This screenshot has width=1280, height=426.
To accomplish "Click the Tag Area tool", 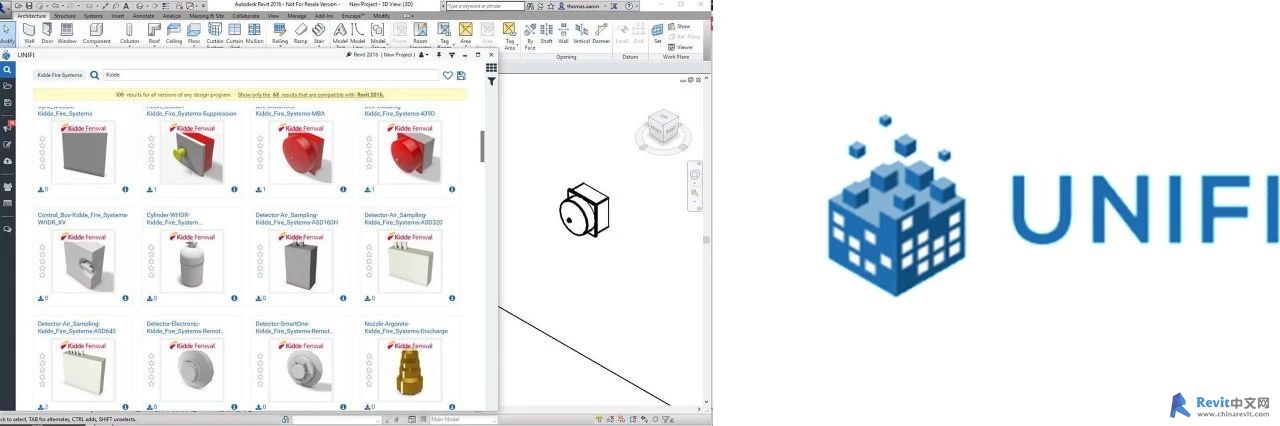I will coord(510,37).
